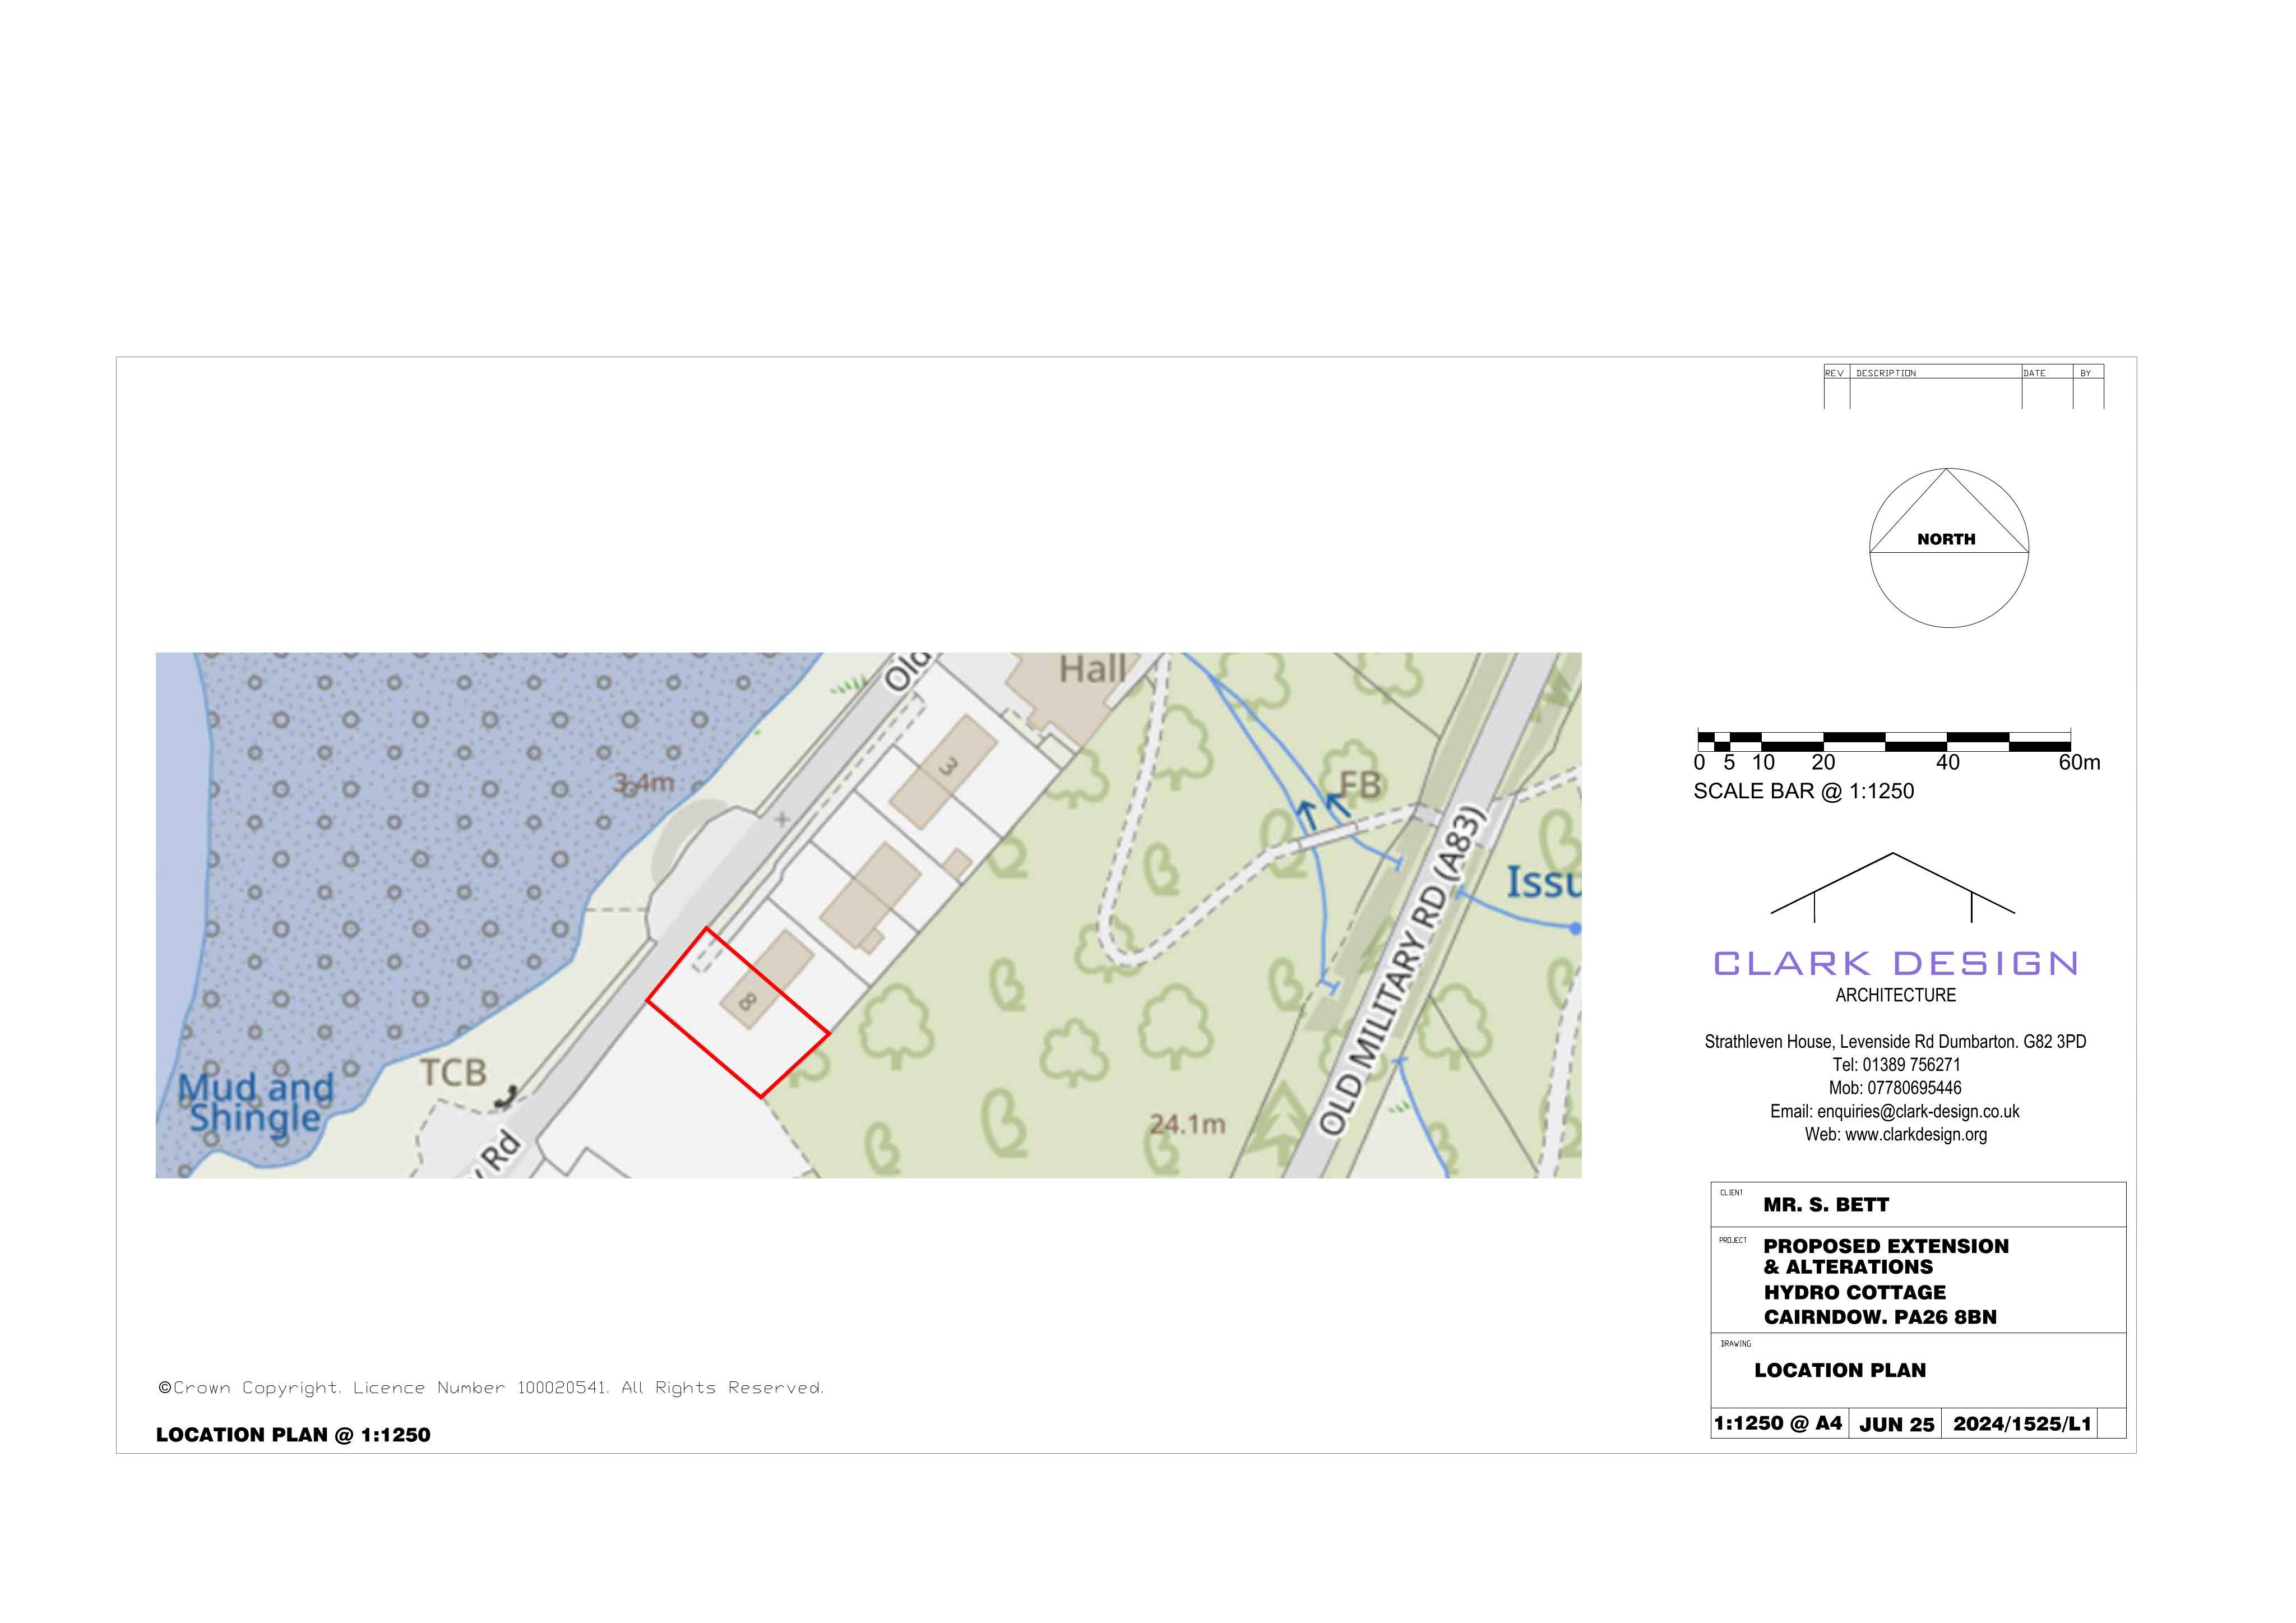This screenshot has width=2296, height=1623.
Task: Click the red site boundary outline
Action: click(738, 1012)
